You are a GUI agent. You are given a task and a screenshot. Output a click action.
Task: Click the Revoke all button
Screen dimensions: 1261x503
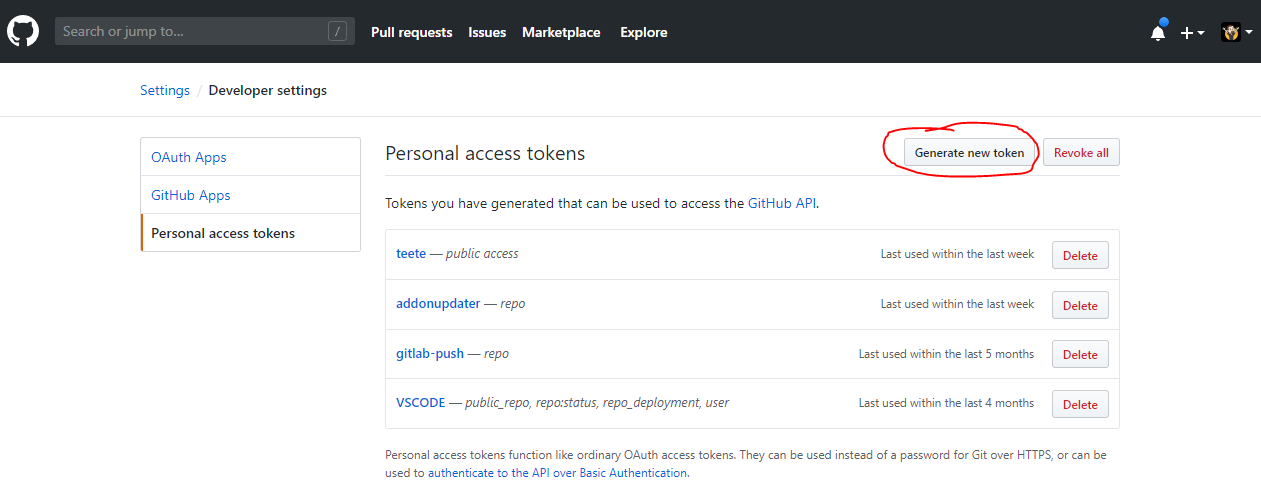tap(1081, 153)
